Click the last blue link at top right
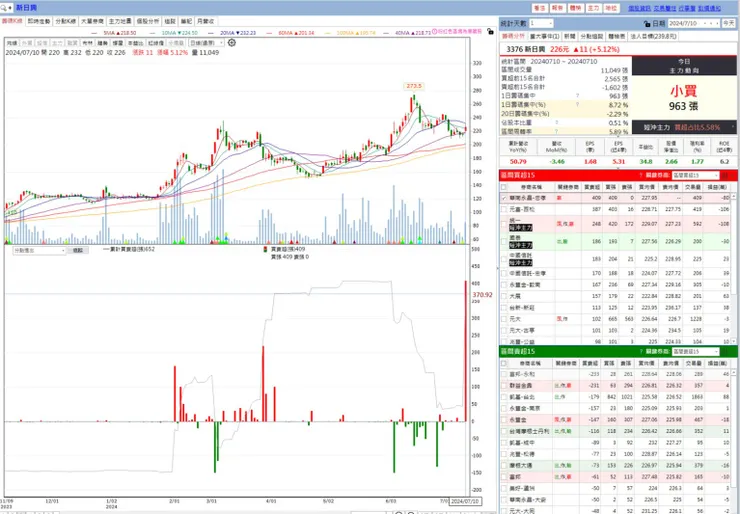This screenshot has height=514, width=740. click(709, 8)
